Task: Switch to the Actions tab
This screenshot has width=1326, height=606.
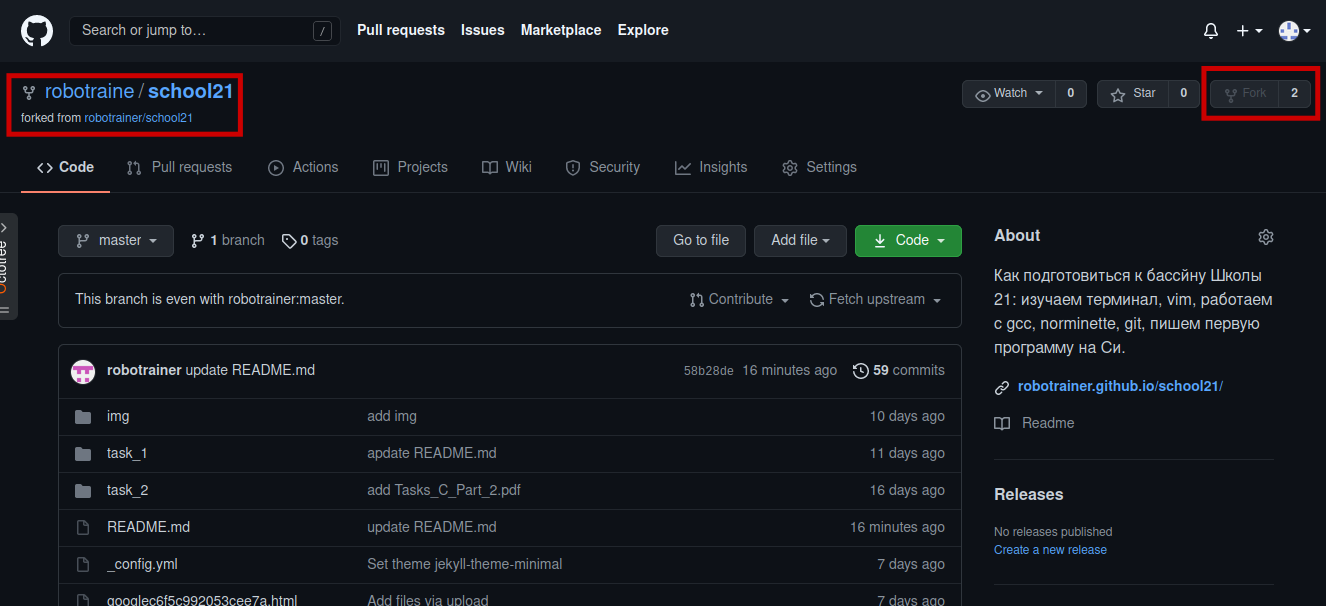Action: click(x=303, y=167)
